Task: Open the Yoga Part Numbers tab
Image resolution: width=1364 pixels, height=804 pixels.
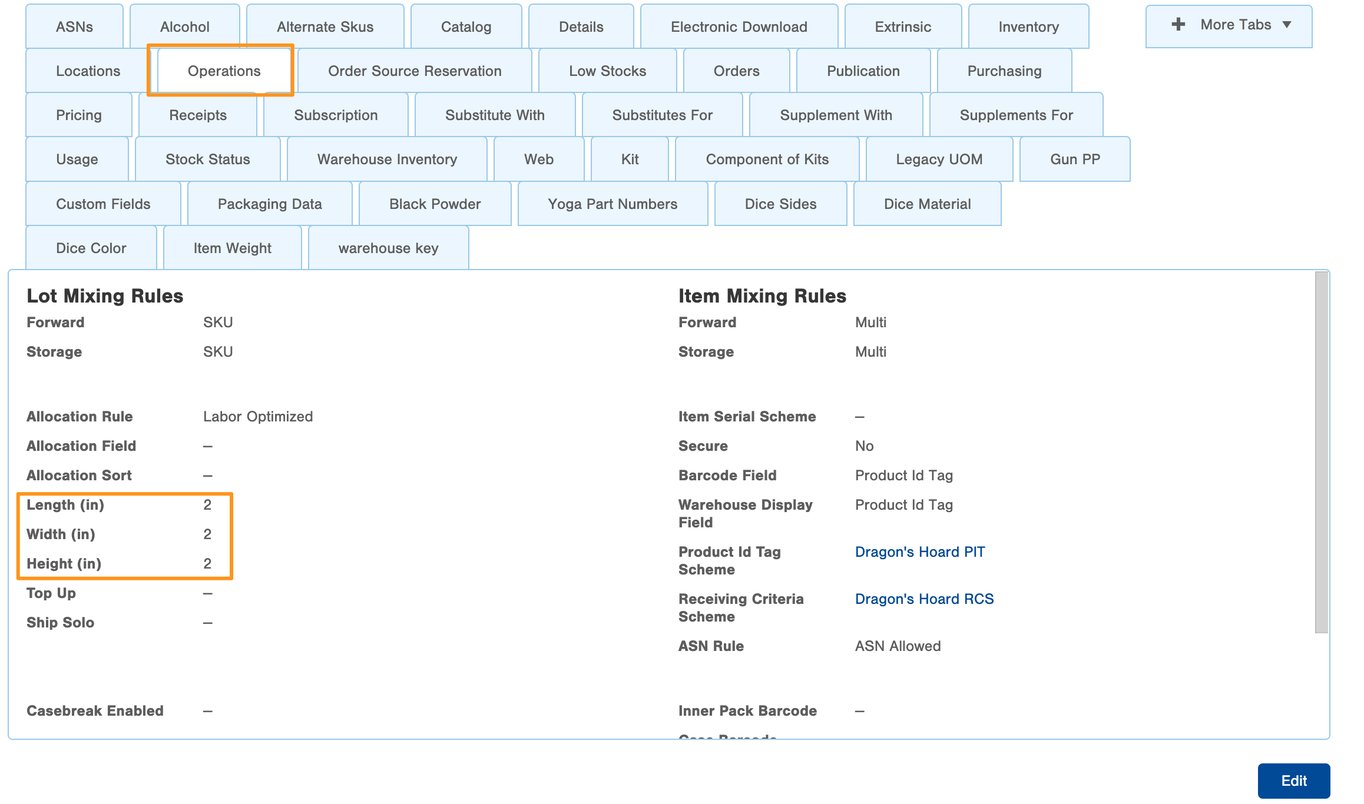Action: pyautogui.click(x=612, y=204)
